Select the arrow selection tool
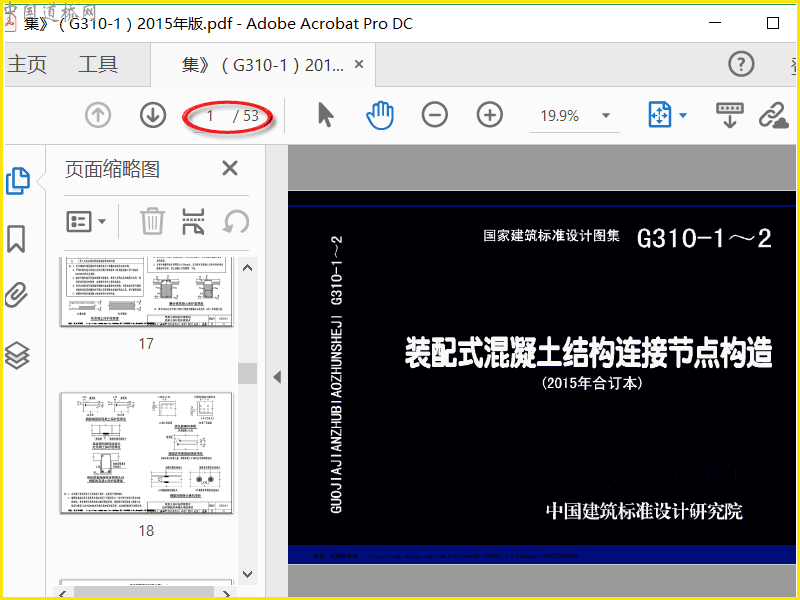The width and height of the screenshot is (800, 600). click(326, 115)
